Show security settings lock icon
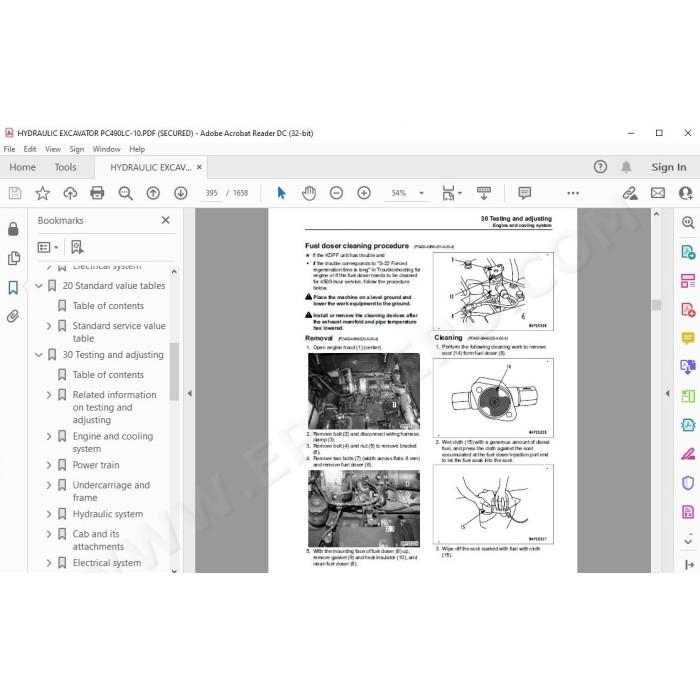700x700 pixels. tap(13, 229)
